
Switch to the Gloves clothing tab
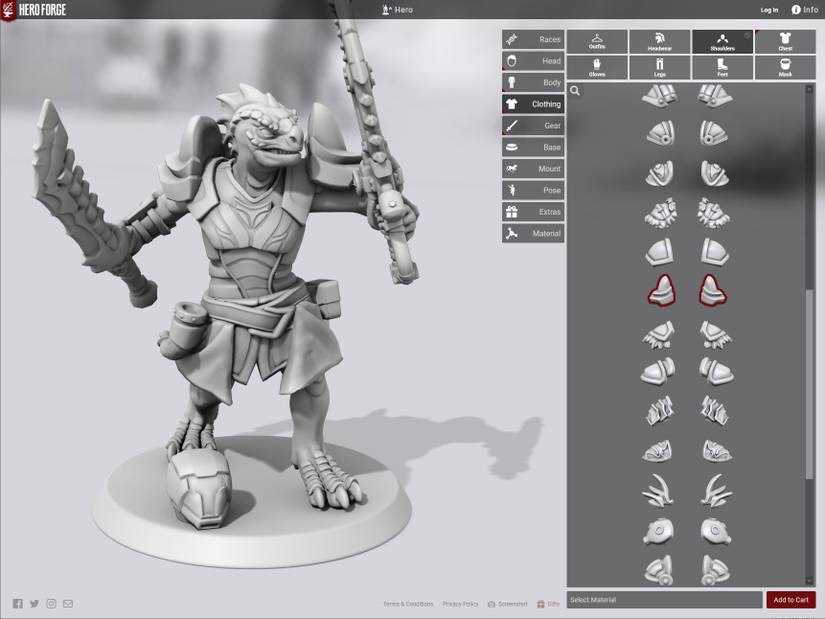[x=597, y=67]
